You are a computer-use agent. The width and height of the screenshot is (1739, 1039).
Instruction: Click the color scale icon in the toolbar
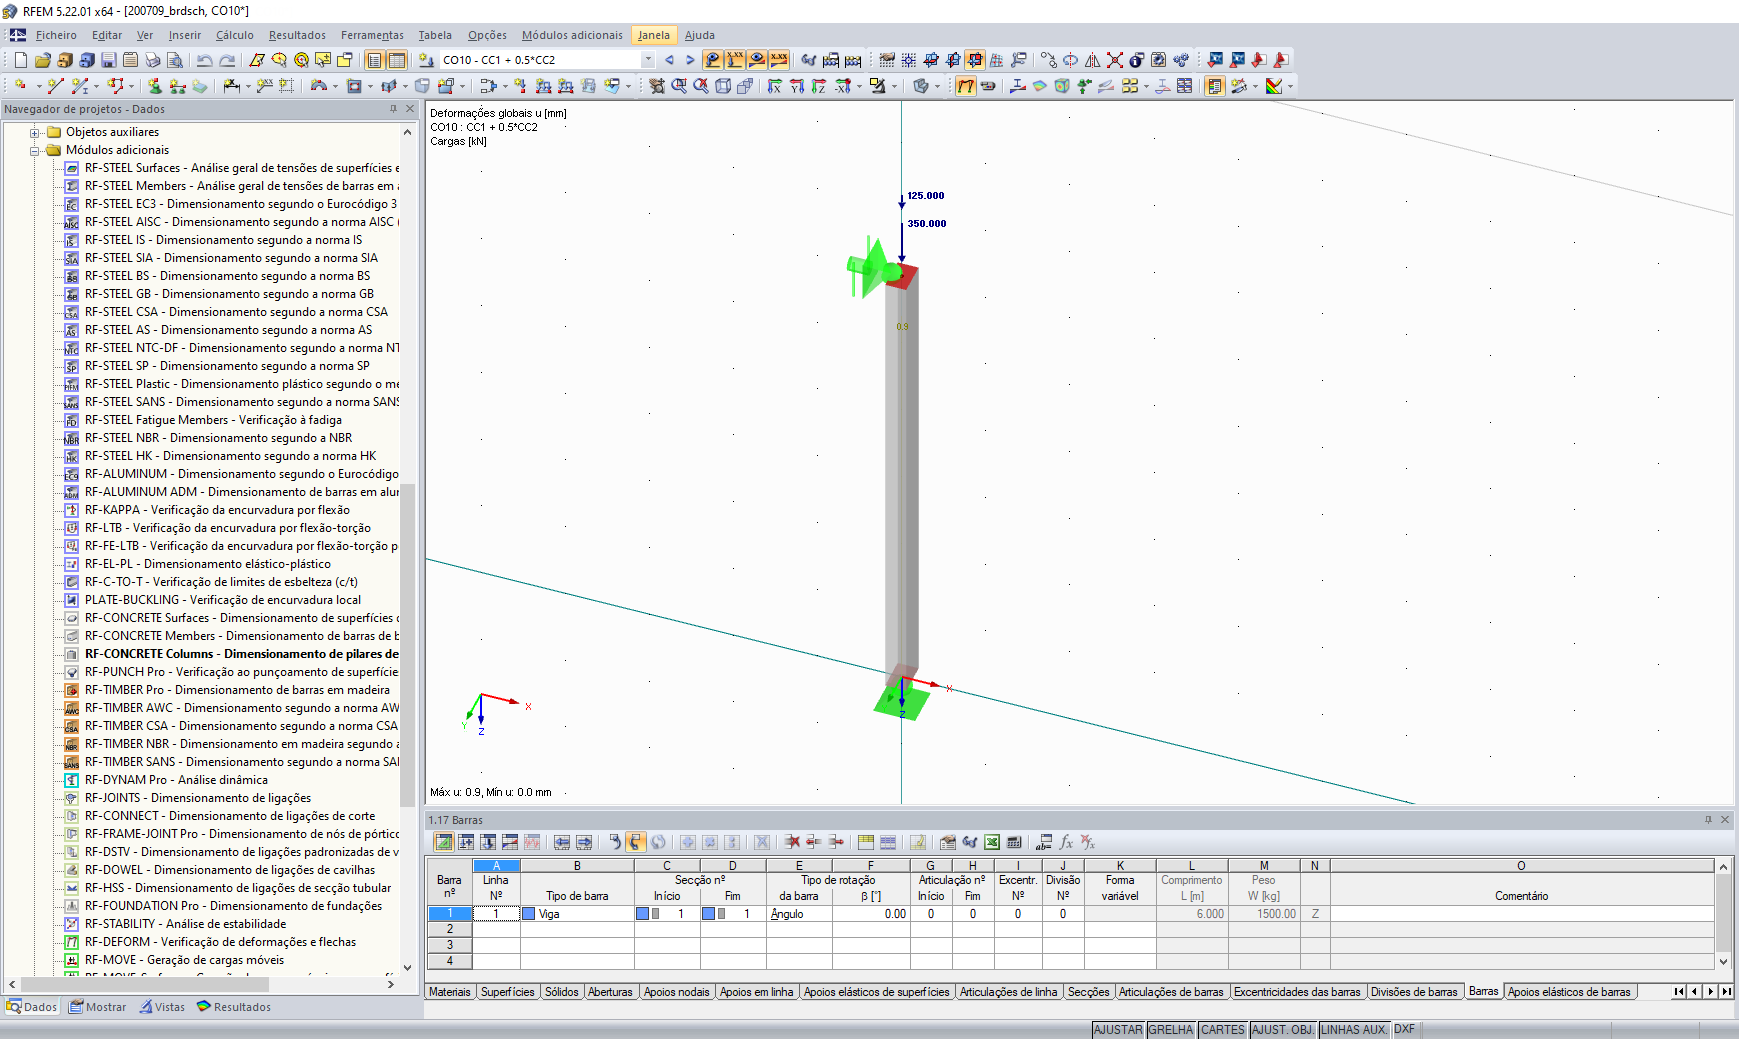pos(1274,87)
